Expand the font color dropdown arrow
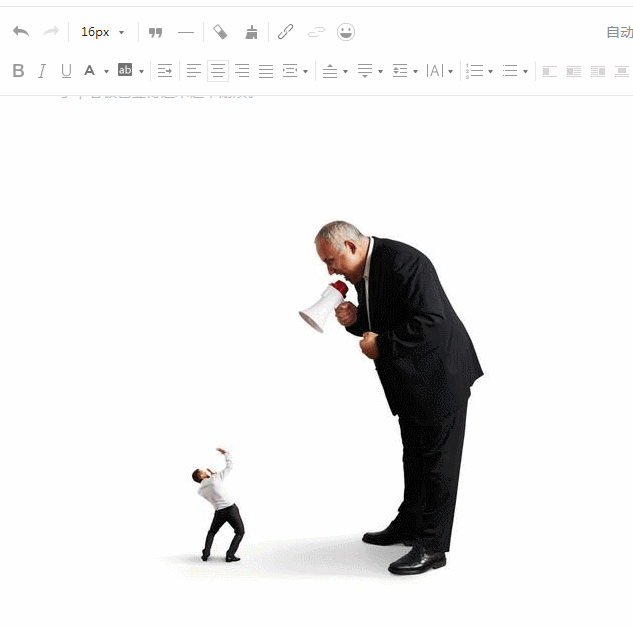633x626 pixels. click(106, 71)
